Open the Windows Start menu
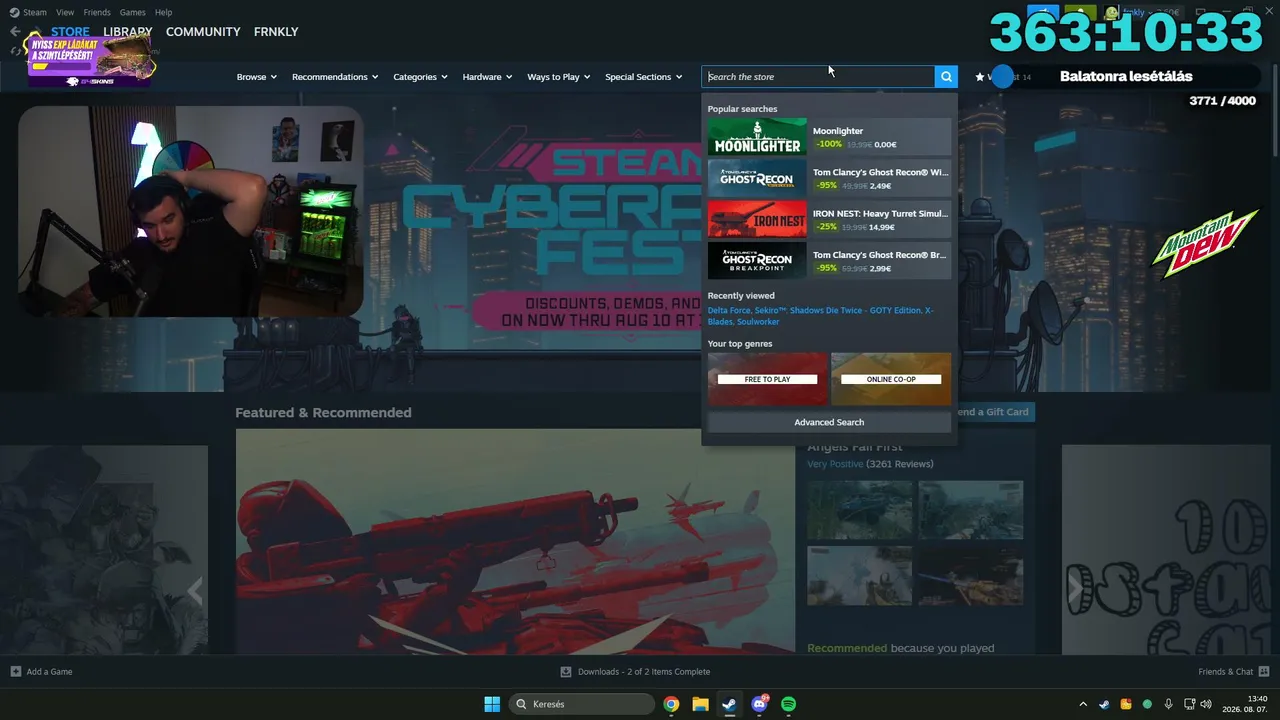The width and height of the screenshot is (1280, 720). [492, 704]
